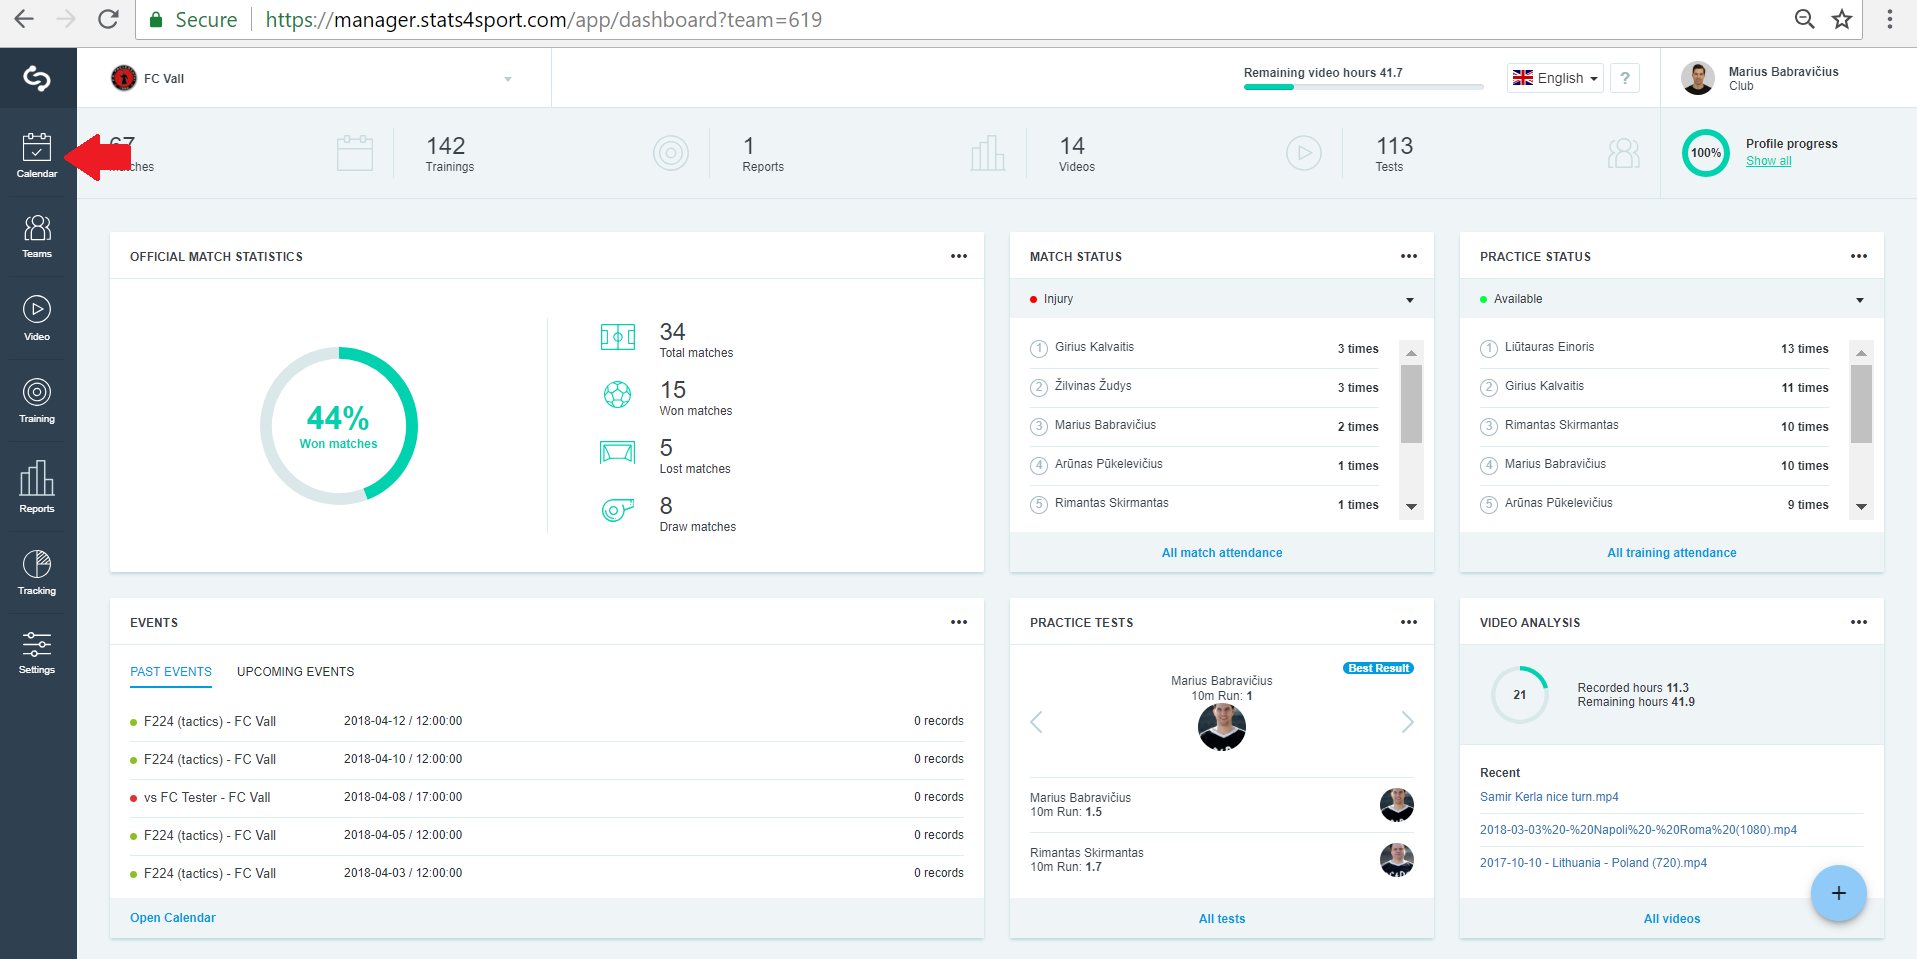Select Liūtauras Einoris in Practice Status
This screenshot has width=1917, height=959.
coord(1654,348)
